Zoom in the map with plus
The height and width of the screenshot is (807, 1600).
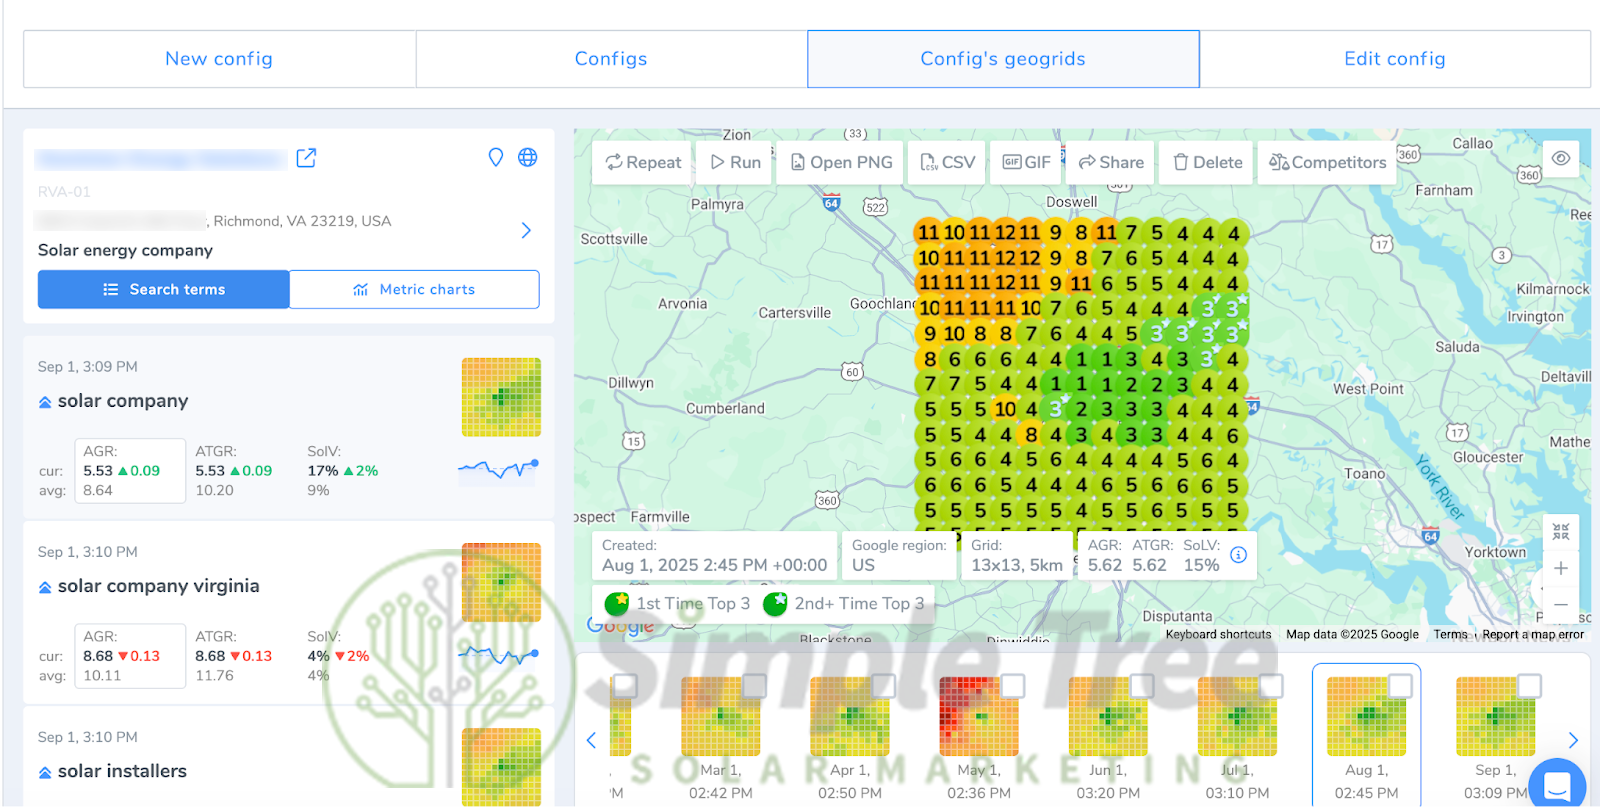pyautogui.click(x=1561, y=568)
